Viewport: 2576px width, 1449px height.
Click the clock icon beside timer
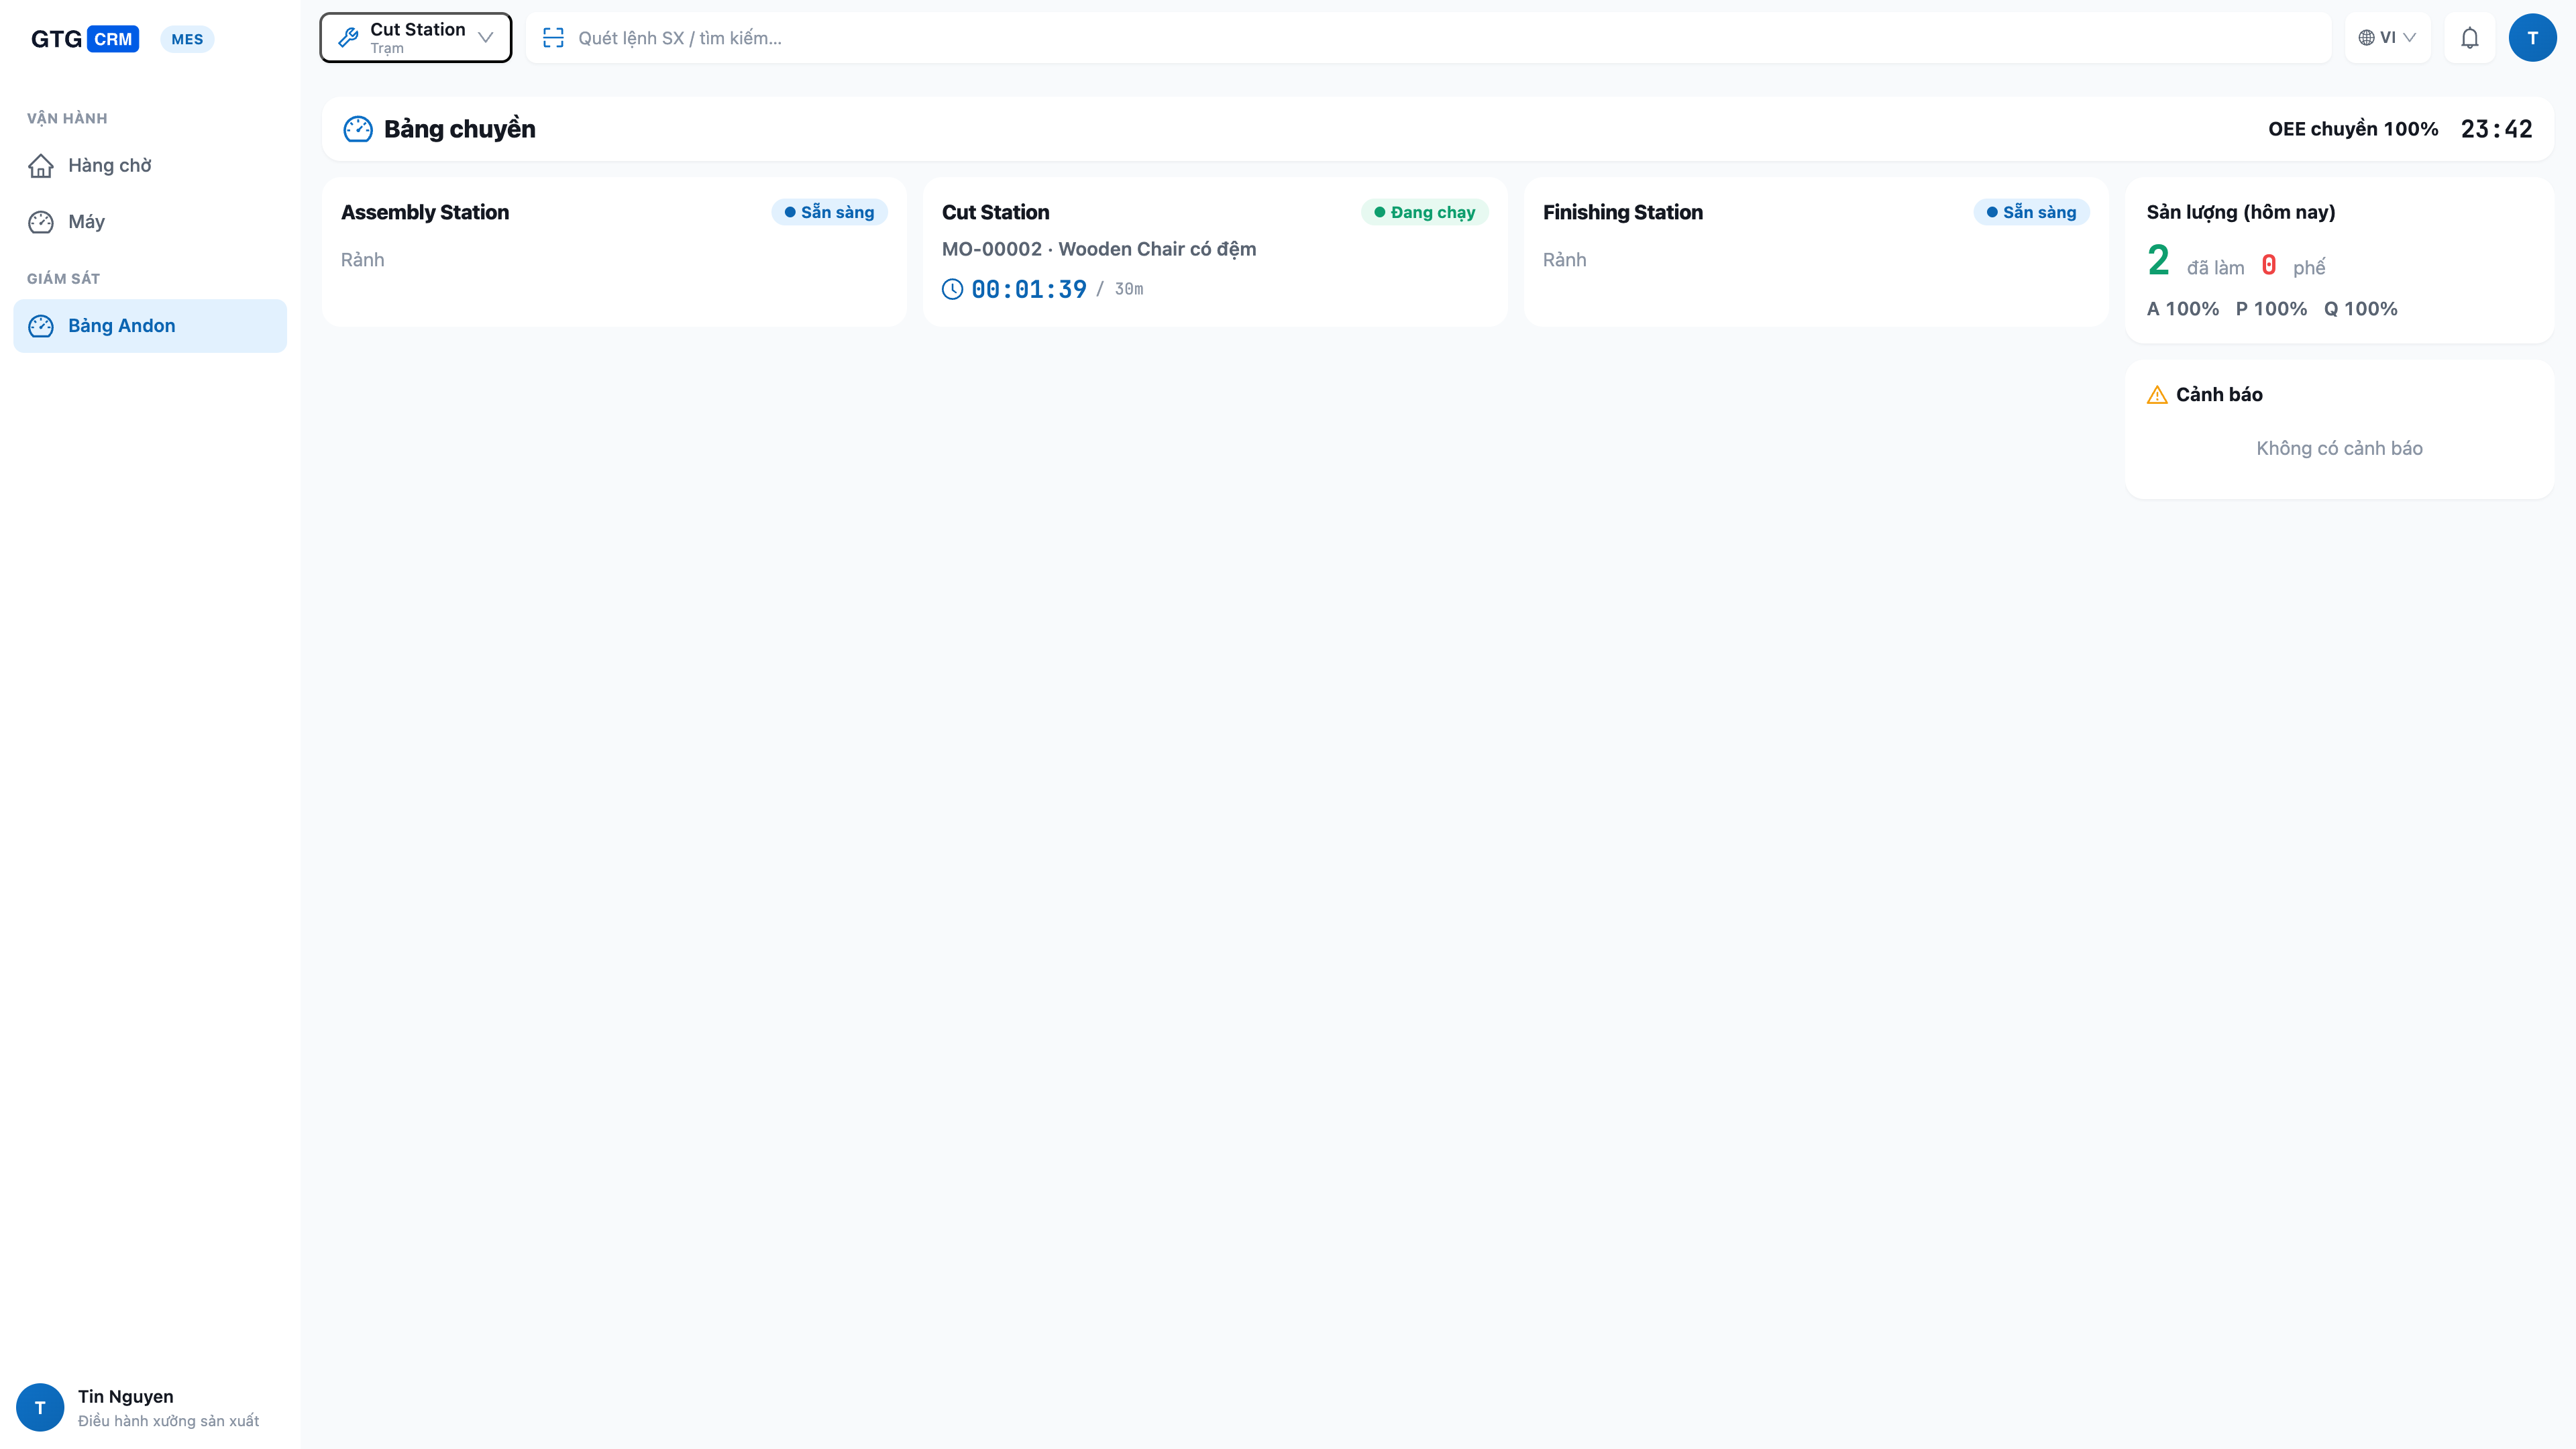[952, 289]
